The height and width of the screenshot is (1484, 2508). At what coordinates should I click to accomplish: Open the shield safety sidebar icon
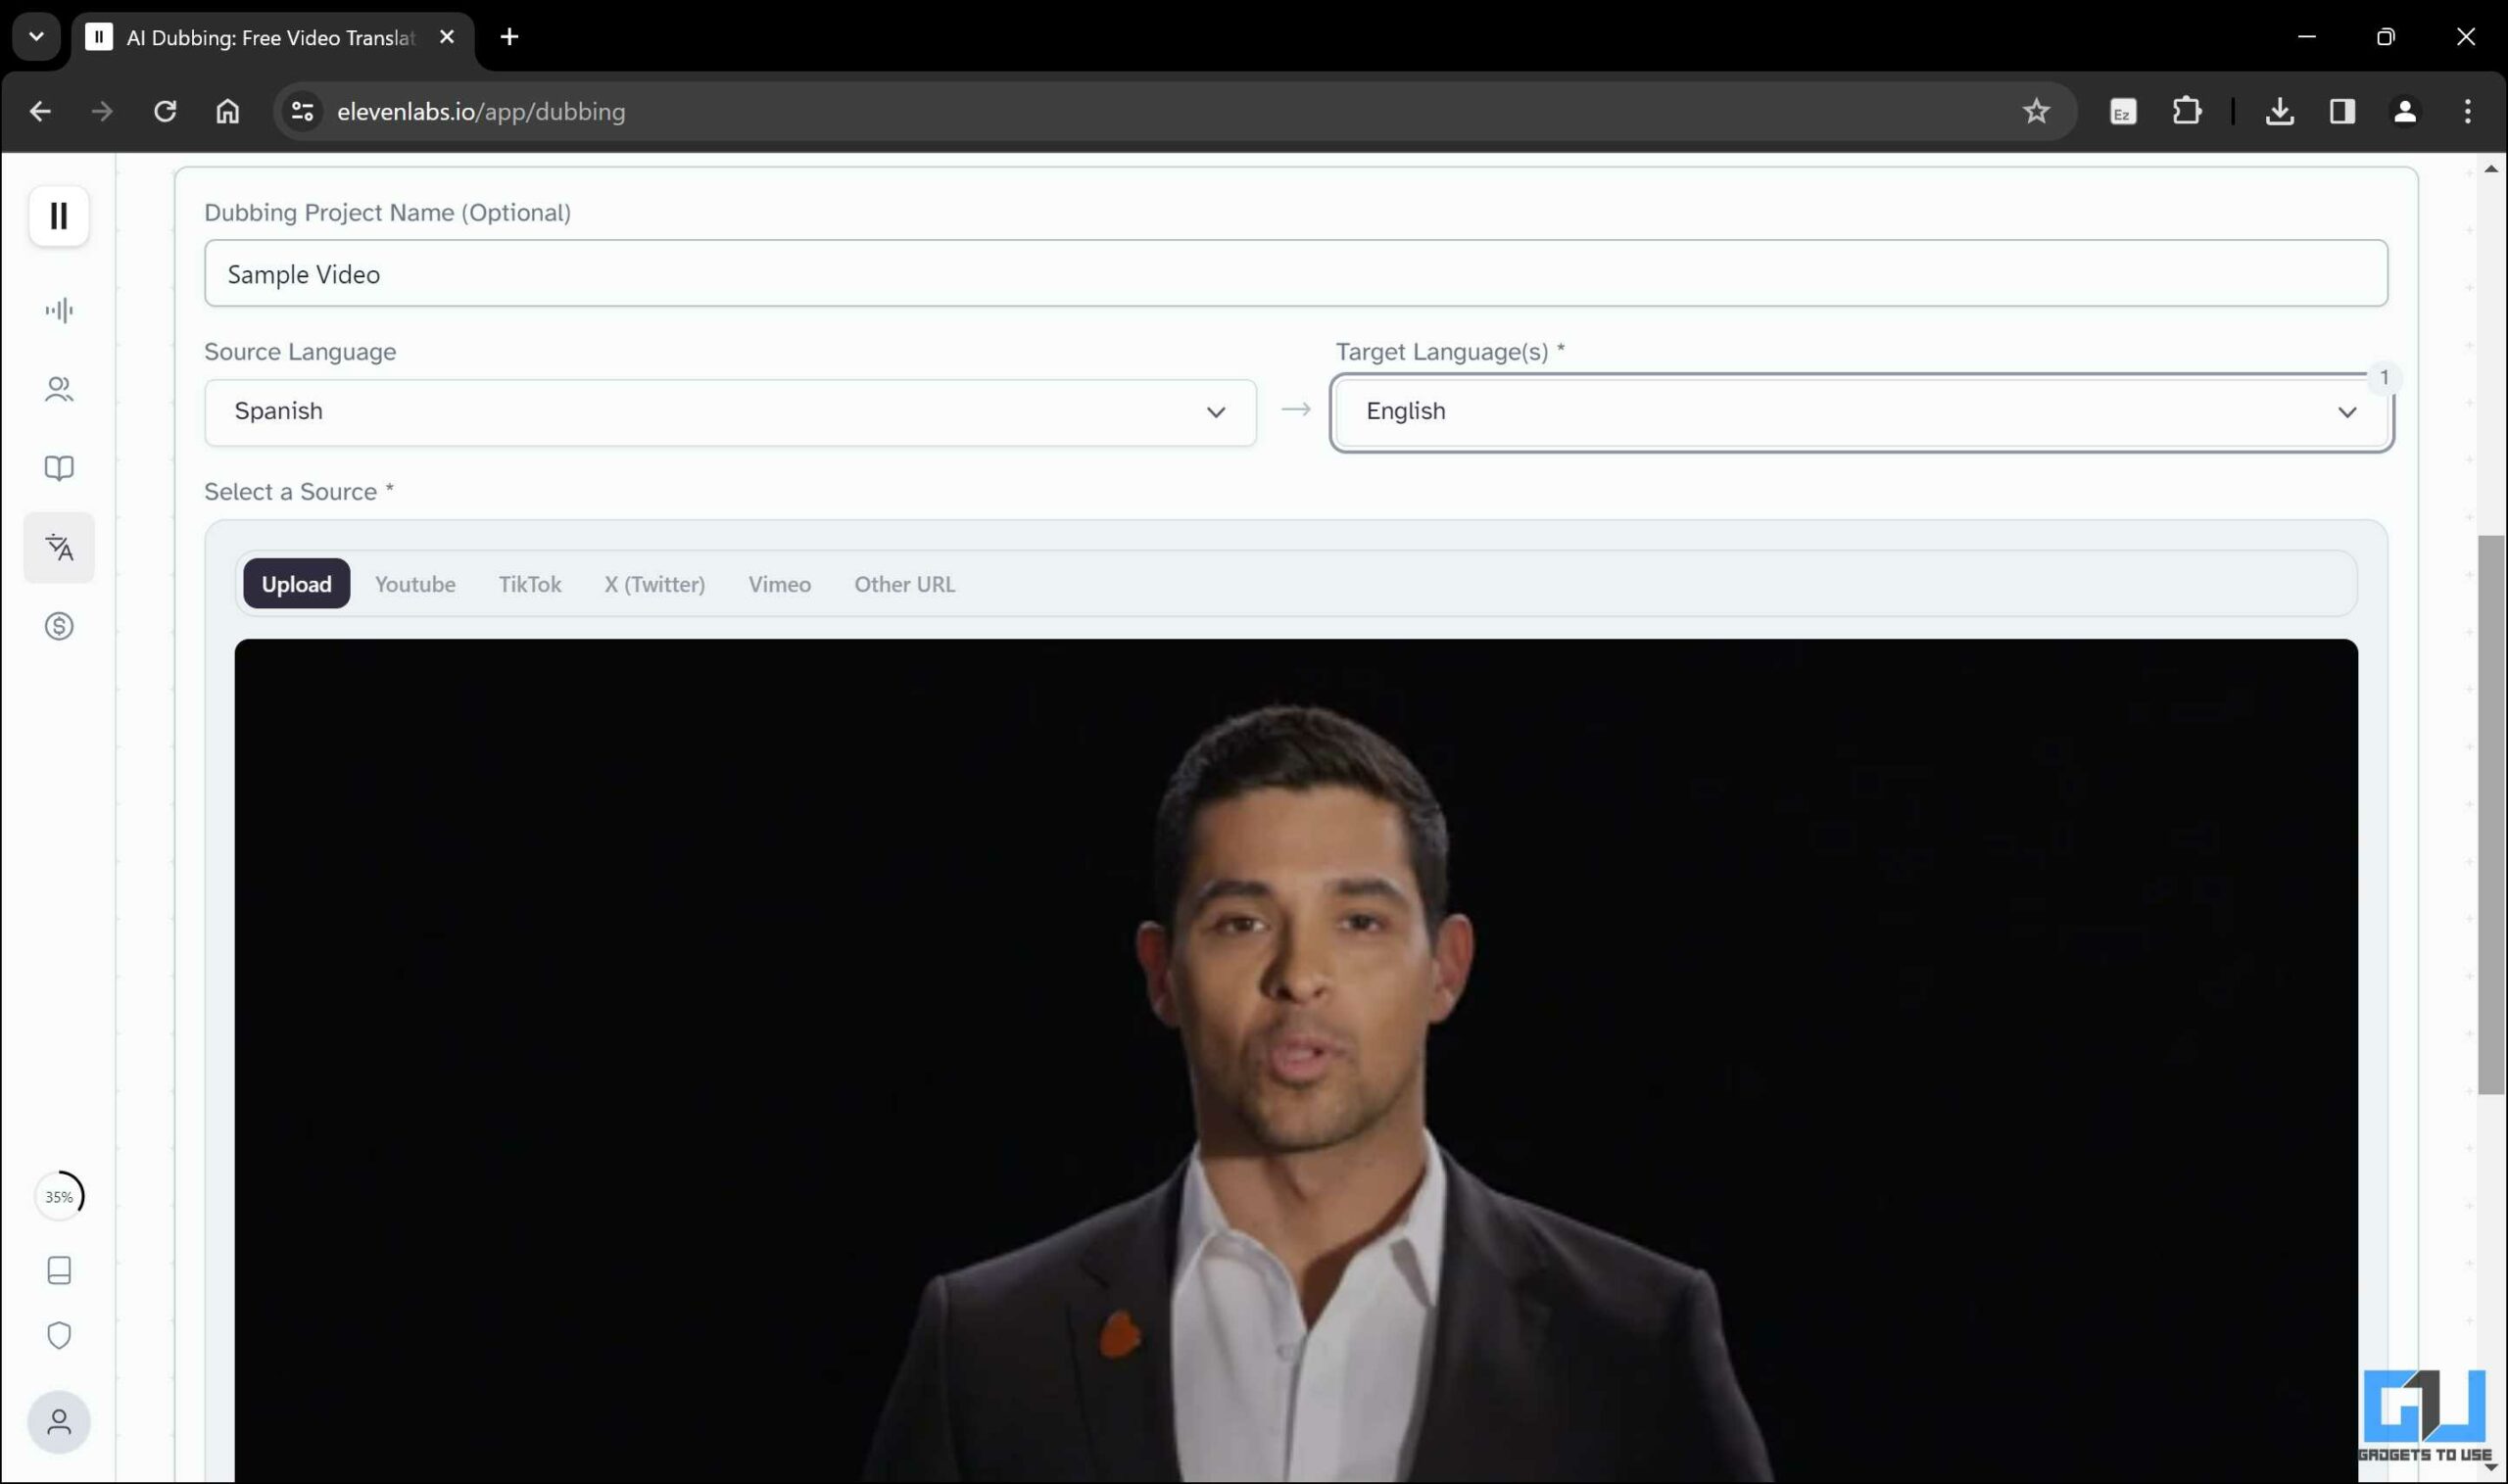[x=59, y=1335]
